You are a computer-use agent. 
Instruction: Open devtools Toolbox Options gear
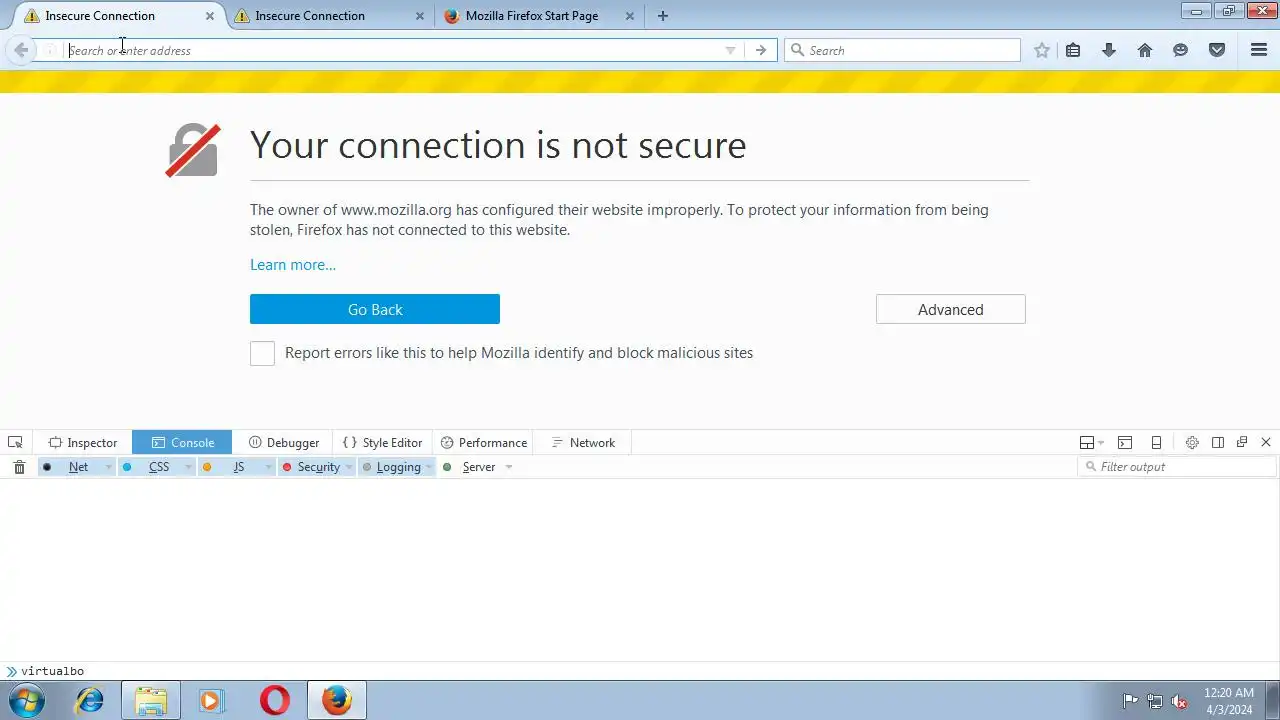pyautogui.click(x=1192, y=442)
